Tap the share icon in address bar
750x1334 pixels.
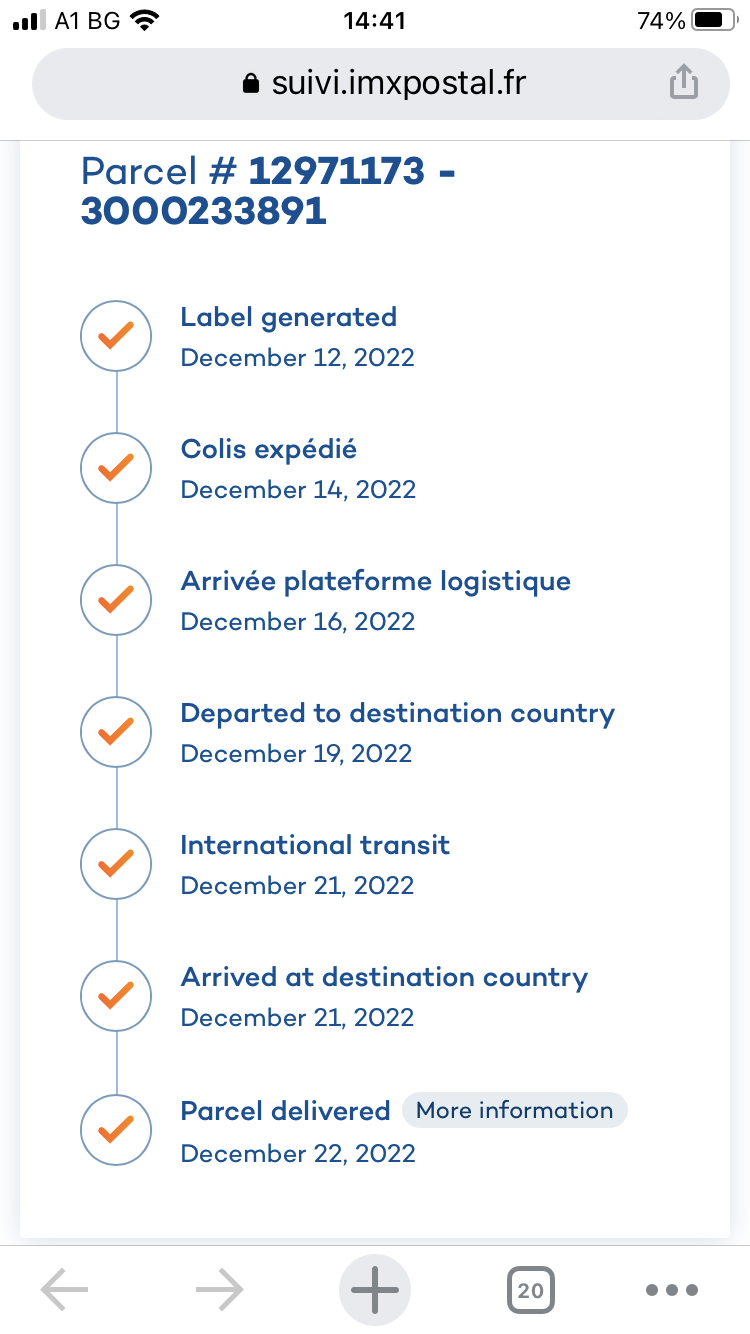pyautogui.click(x=683, y=83)
